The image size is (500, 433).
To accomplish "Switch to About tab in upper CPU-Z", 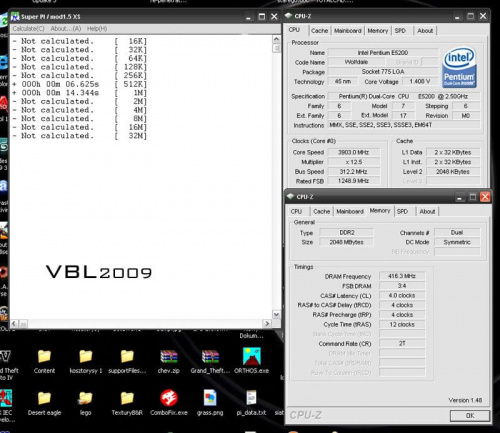I will tap(425, 31).
